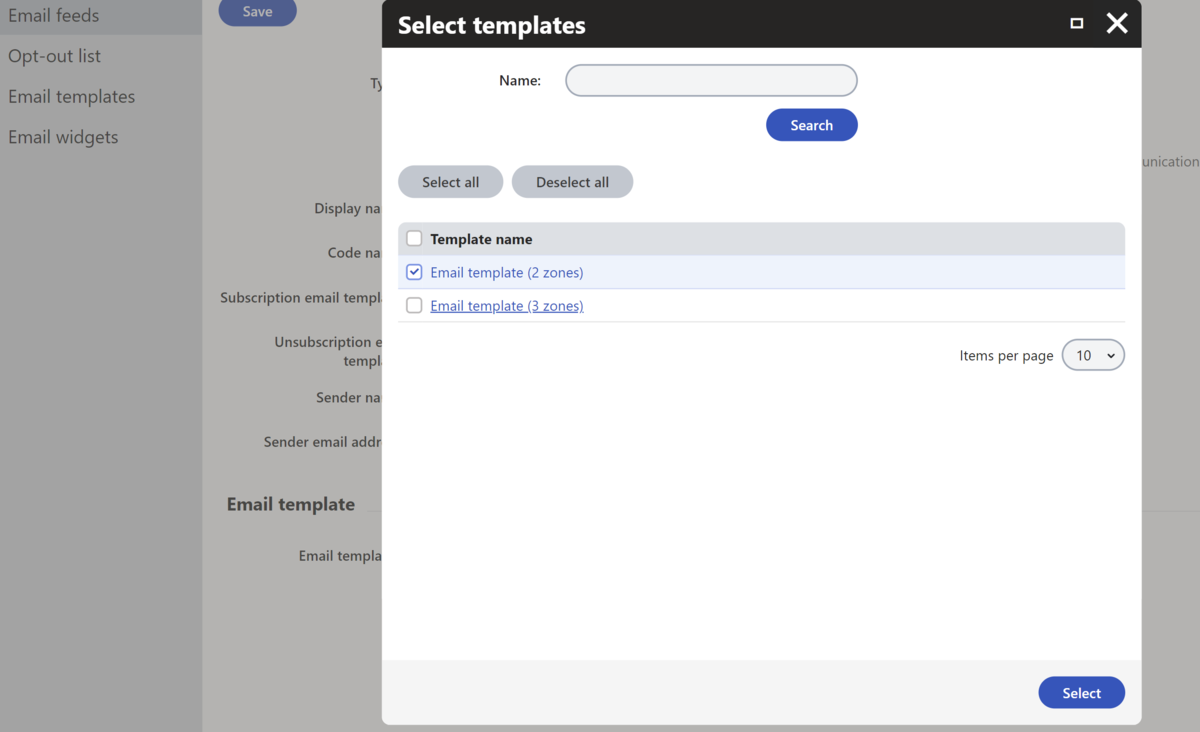
Task: Click the Select all button
Action: (x=450, y=182)
